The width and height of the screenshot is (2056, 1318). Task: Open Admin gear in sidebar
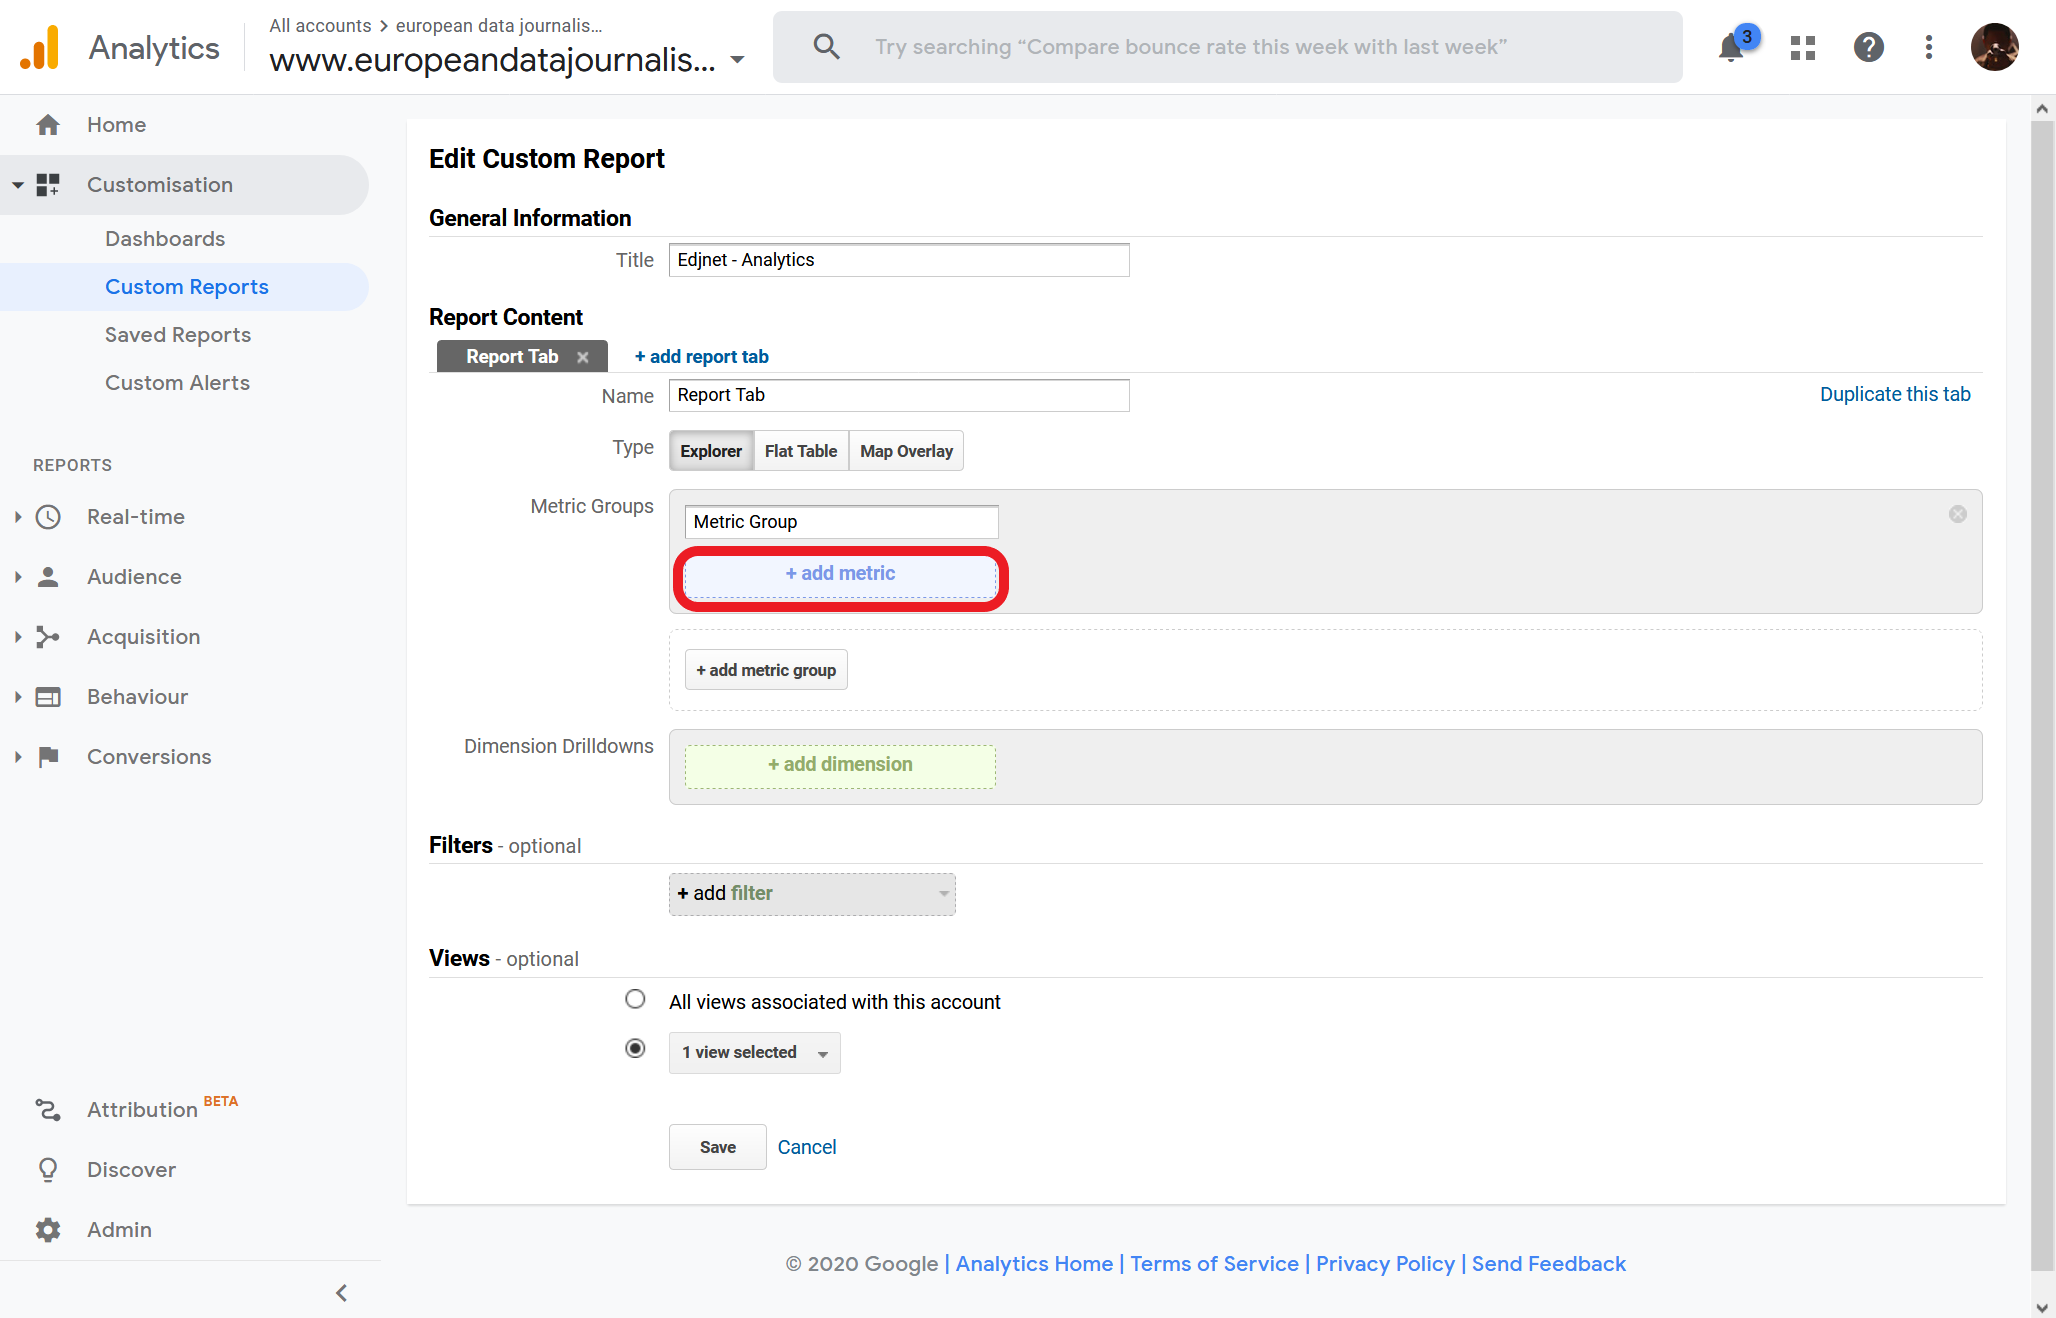(48, 1230)
